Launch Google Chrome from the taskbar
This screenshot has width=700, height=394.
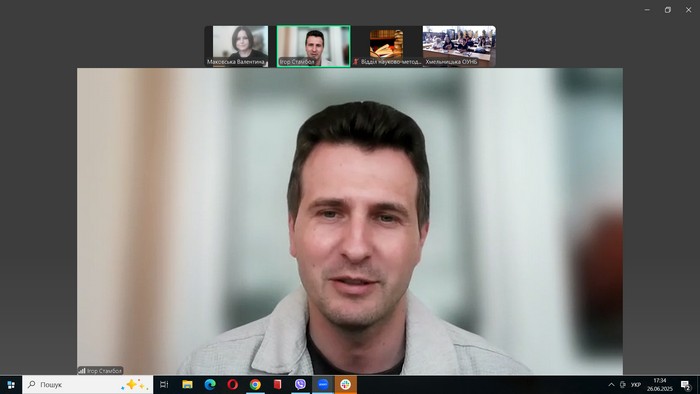[255, 385]
